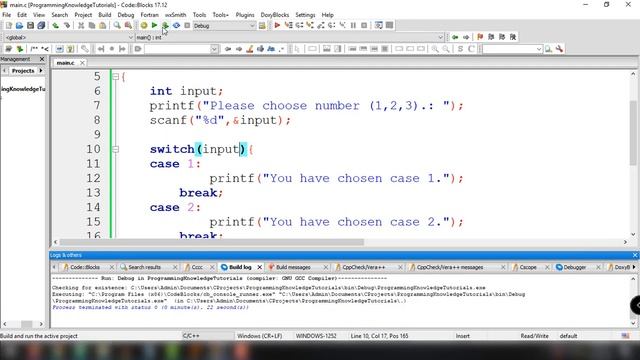Click the Projects tab in Management panel
This screenshot has height=360, width=640.
coord(23,71)
